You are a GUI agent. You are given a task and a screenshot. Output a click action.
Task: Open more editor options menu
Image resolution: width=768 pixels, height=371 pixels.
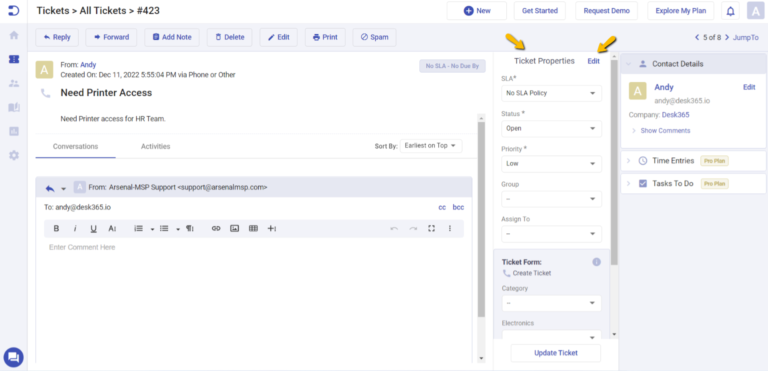450,228
